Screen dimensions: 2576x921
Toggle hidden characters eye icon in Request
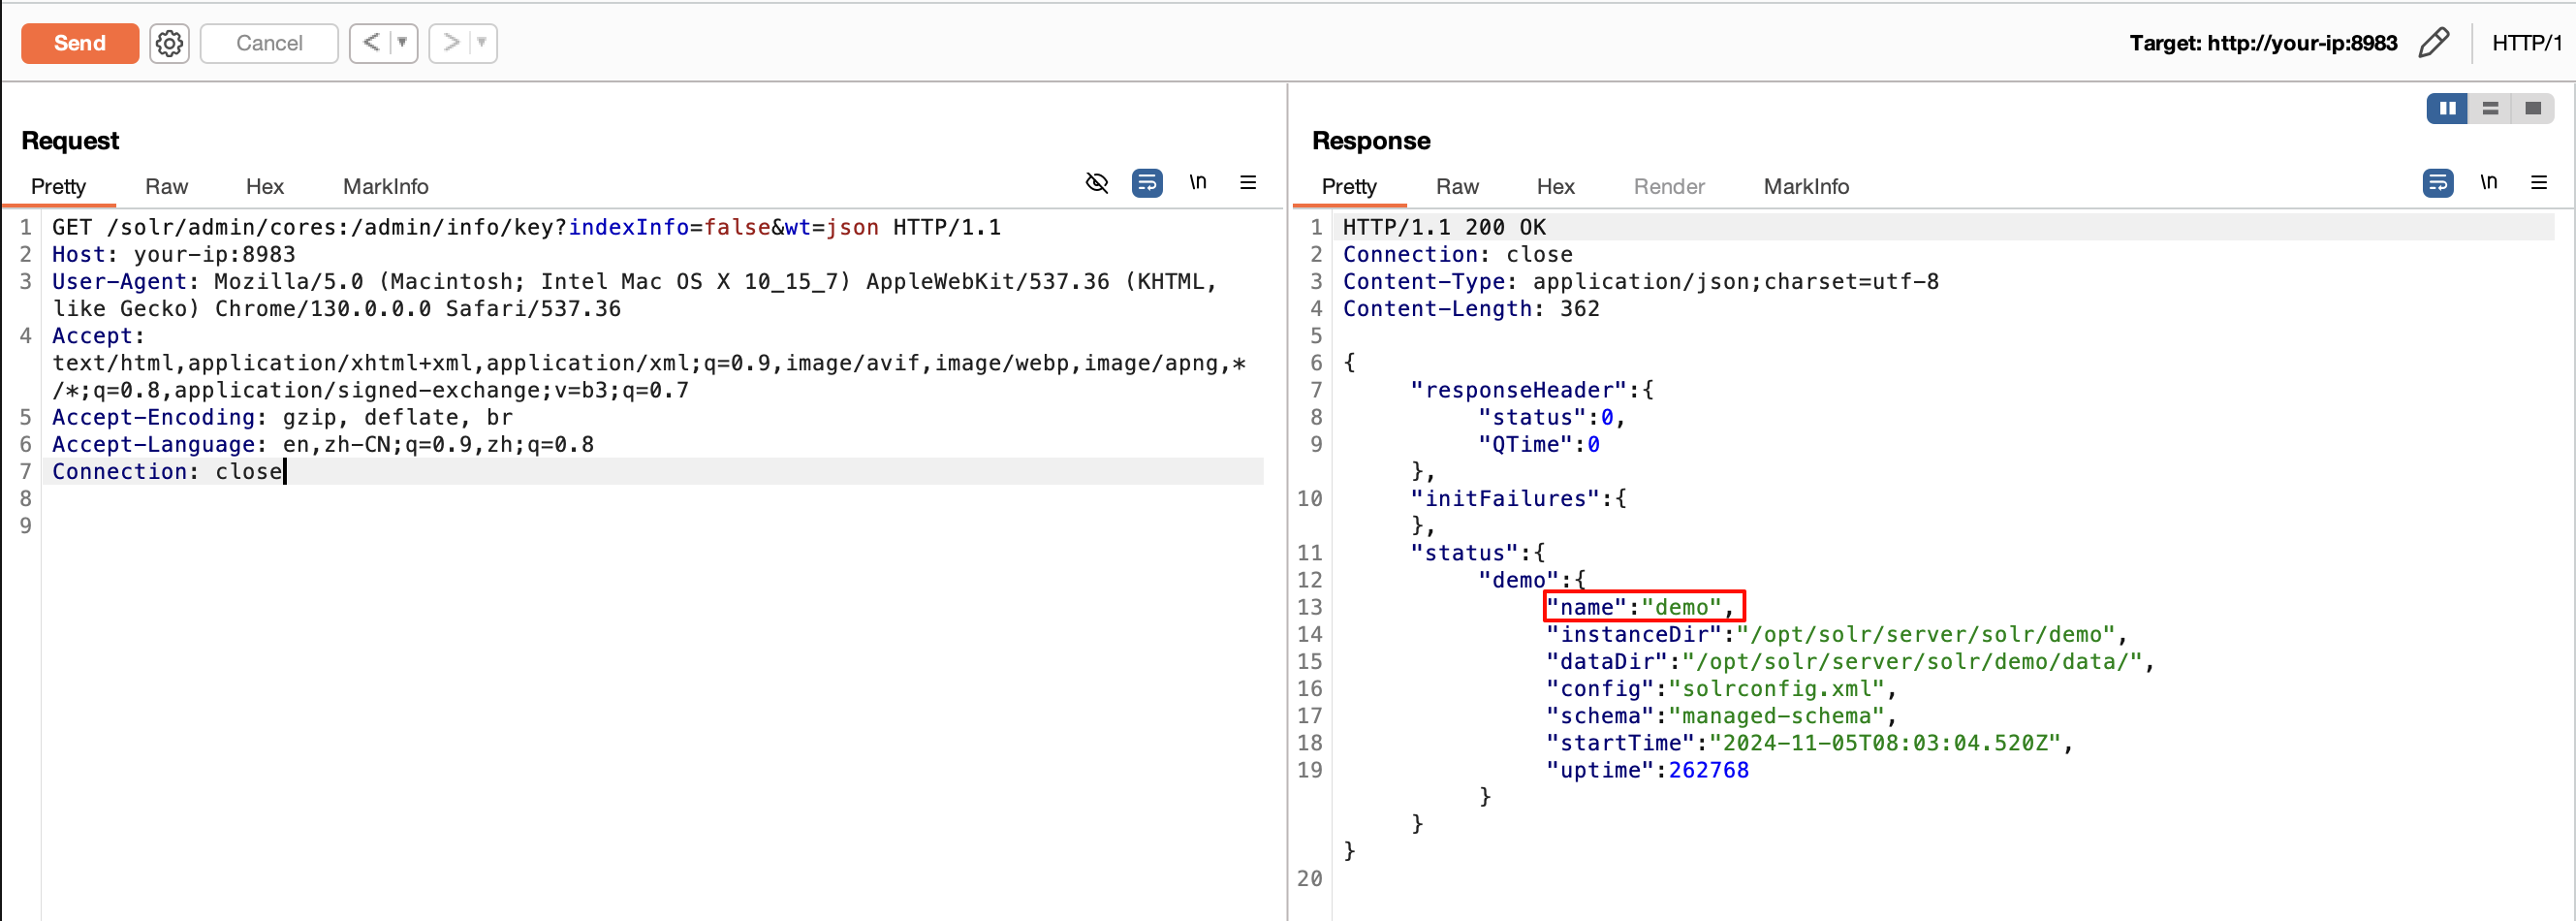[x=1097, y=183]
